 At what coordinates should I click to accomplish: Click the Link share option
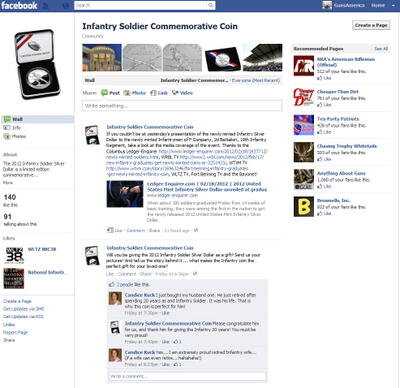point(159,93)
